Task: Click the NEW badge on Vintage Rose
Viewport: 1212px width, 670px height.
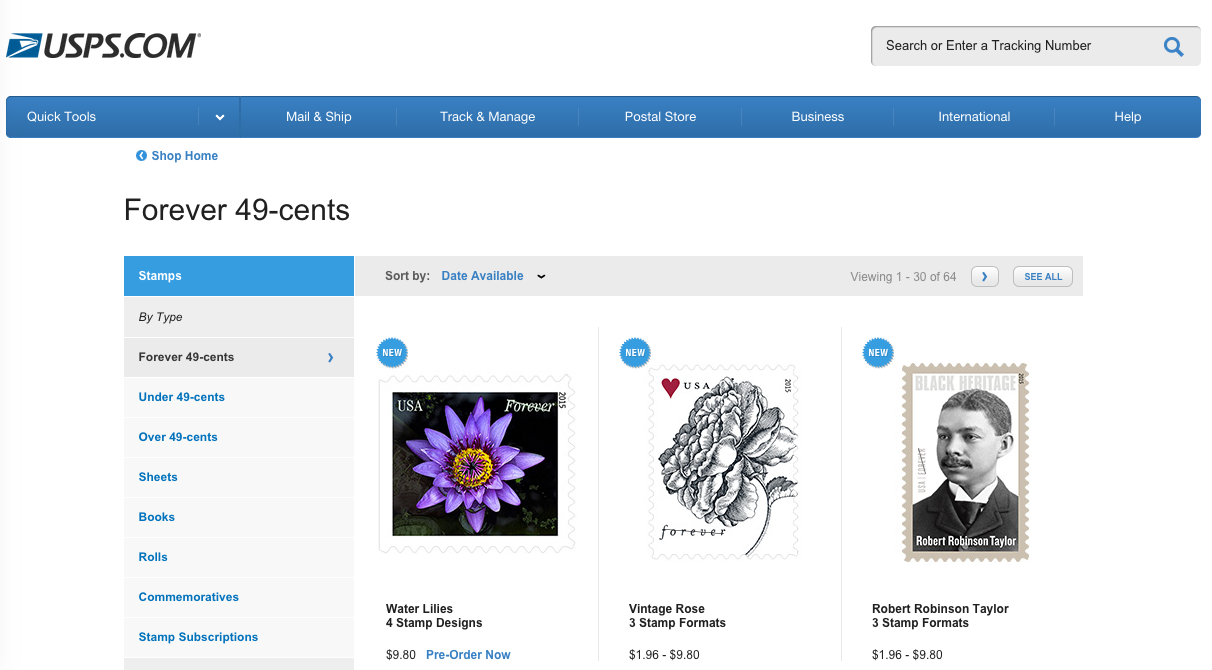Action: (x=635, y=352)
